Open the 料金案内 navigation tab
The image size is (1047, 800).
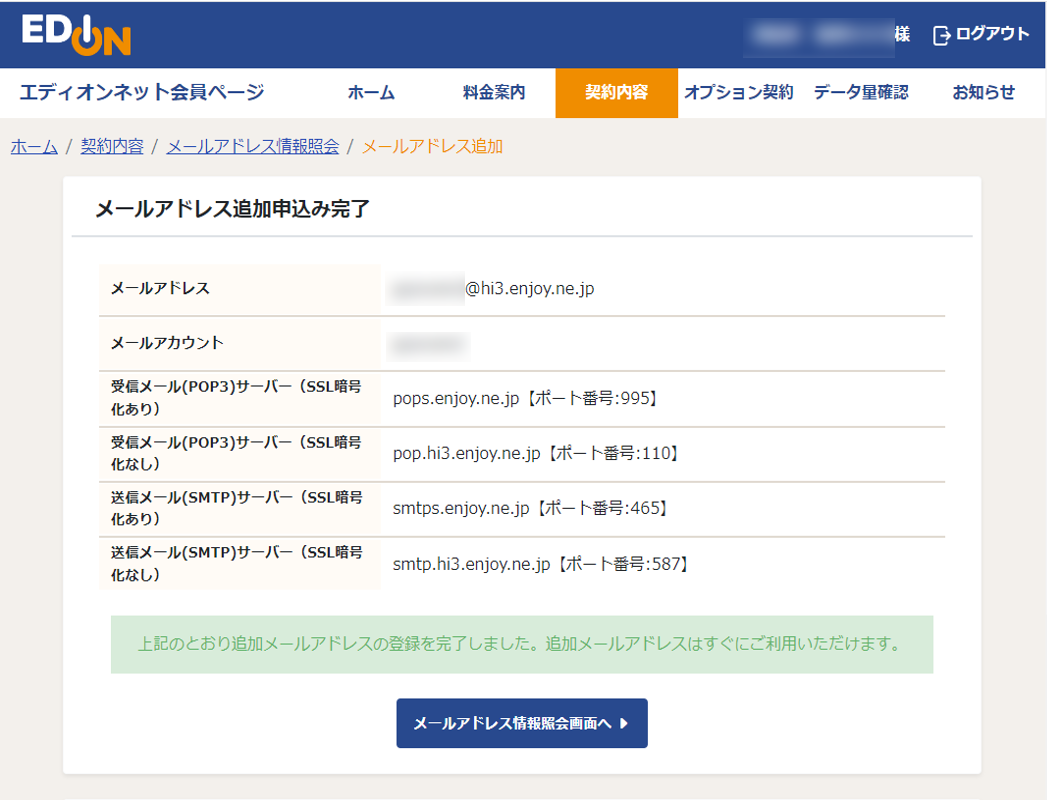(x=494, y=93)
